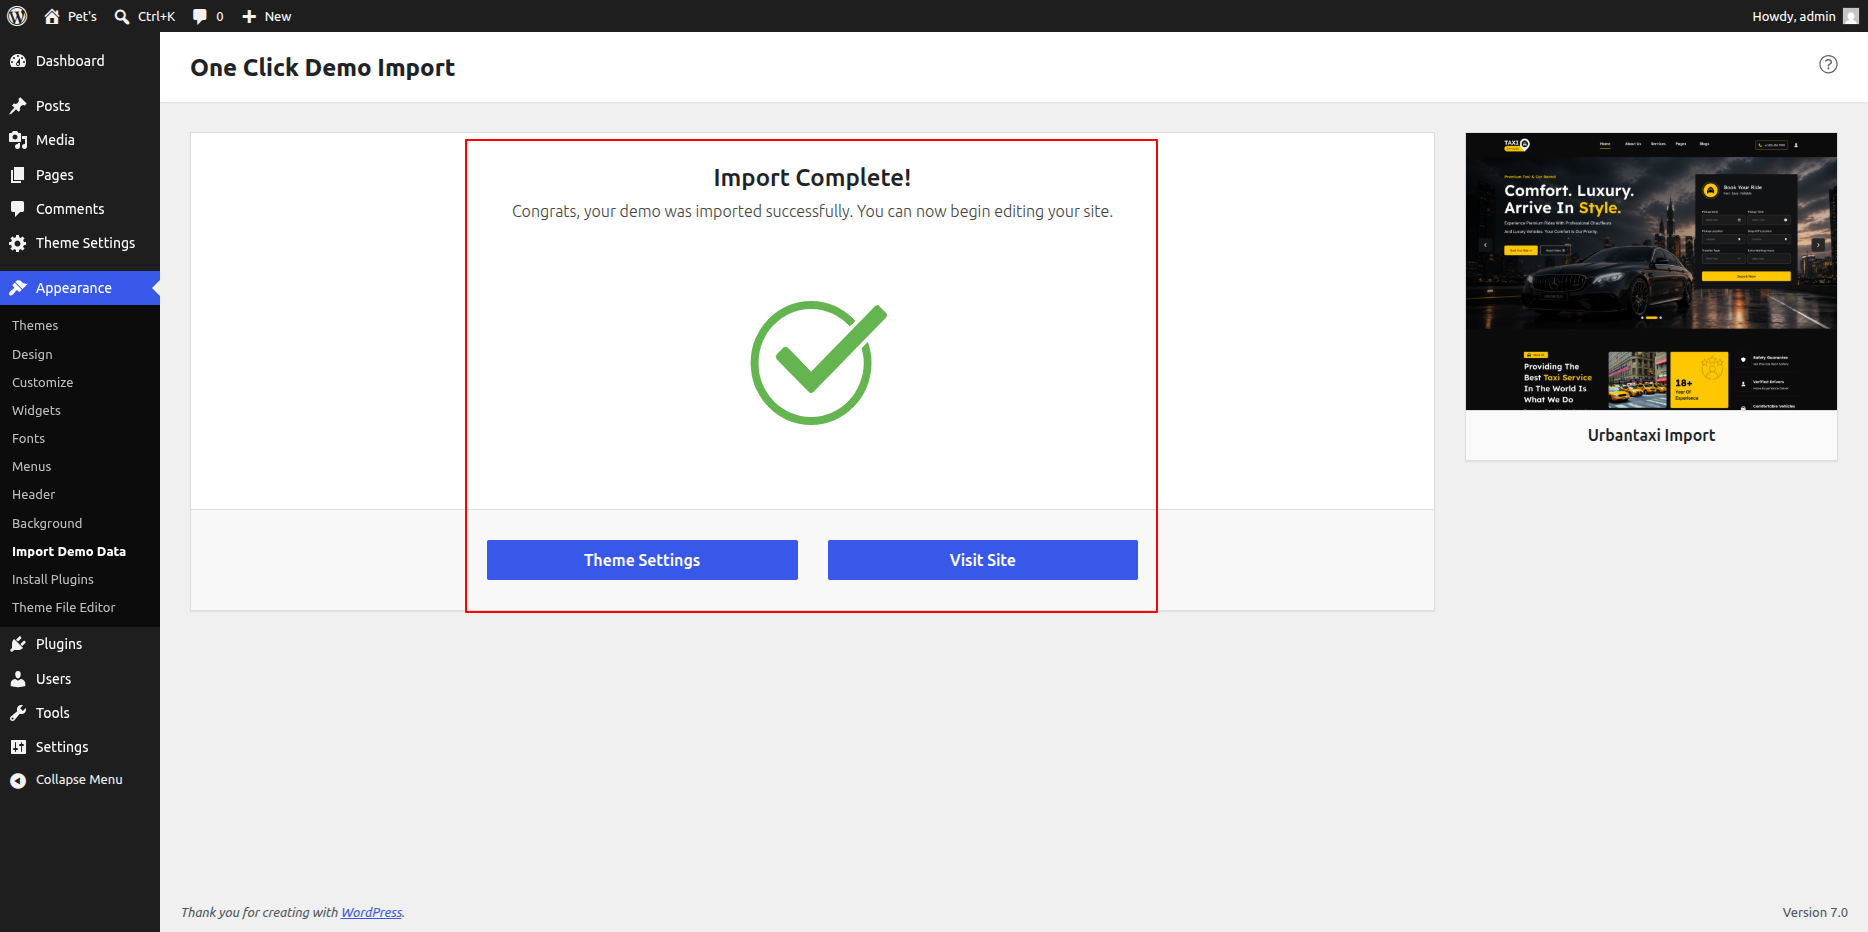Click the Pages icon in sidebar
The height and width of the screenshot is (932, 1868).
[x=18, y=175]
